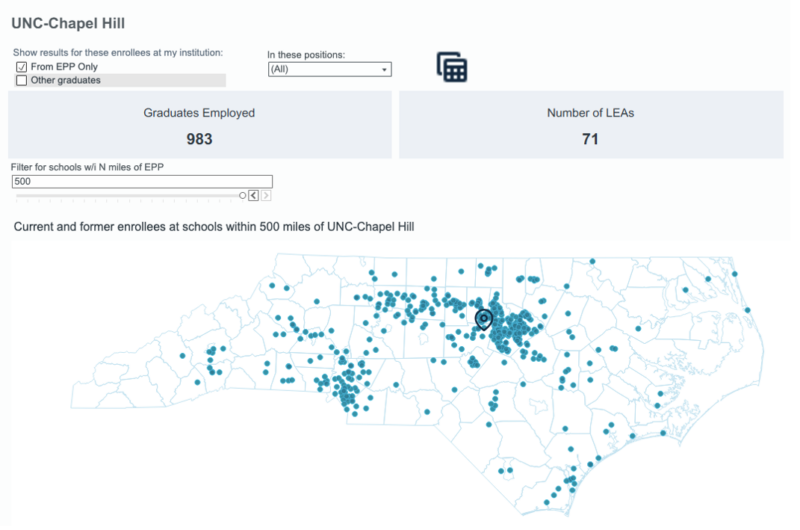
Task: Click the 'Show results for these enrollees' label
Action: pos(118,53)
